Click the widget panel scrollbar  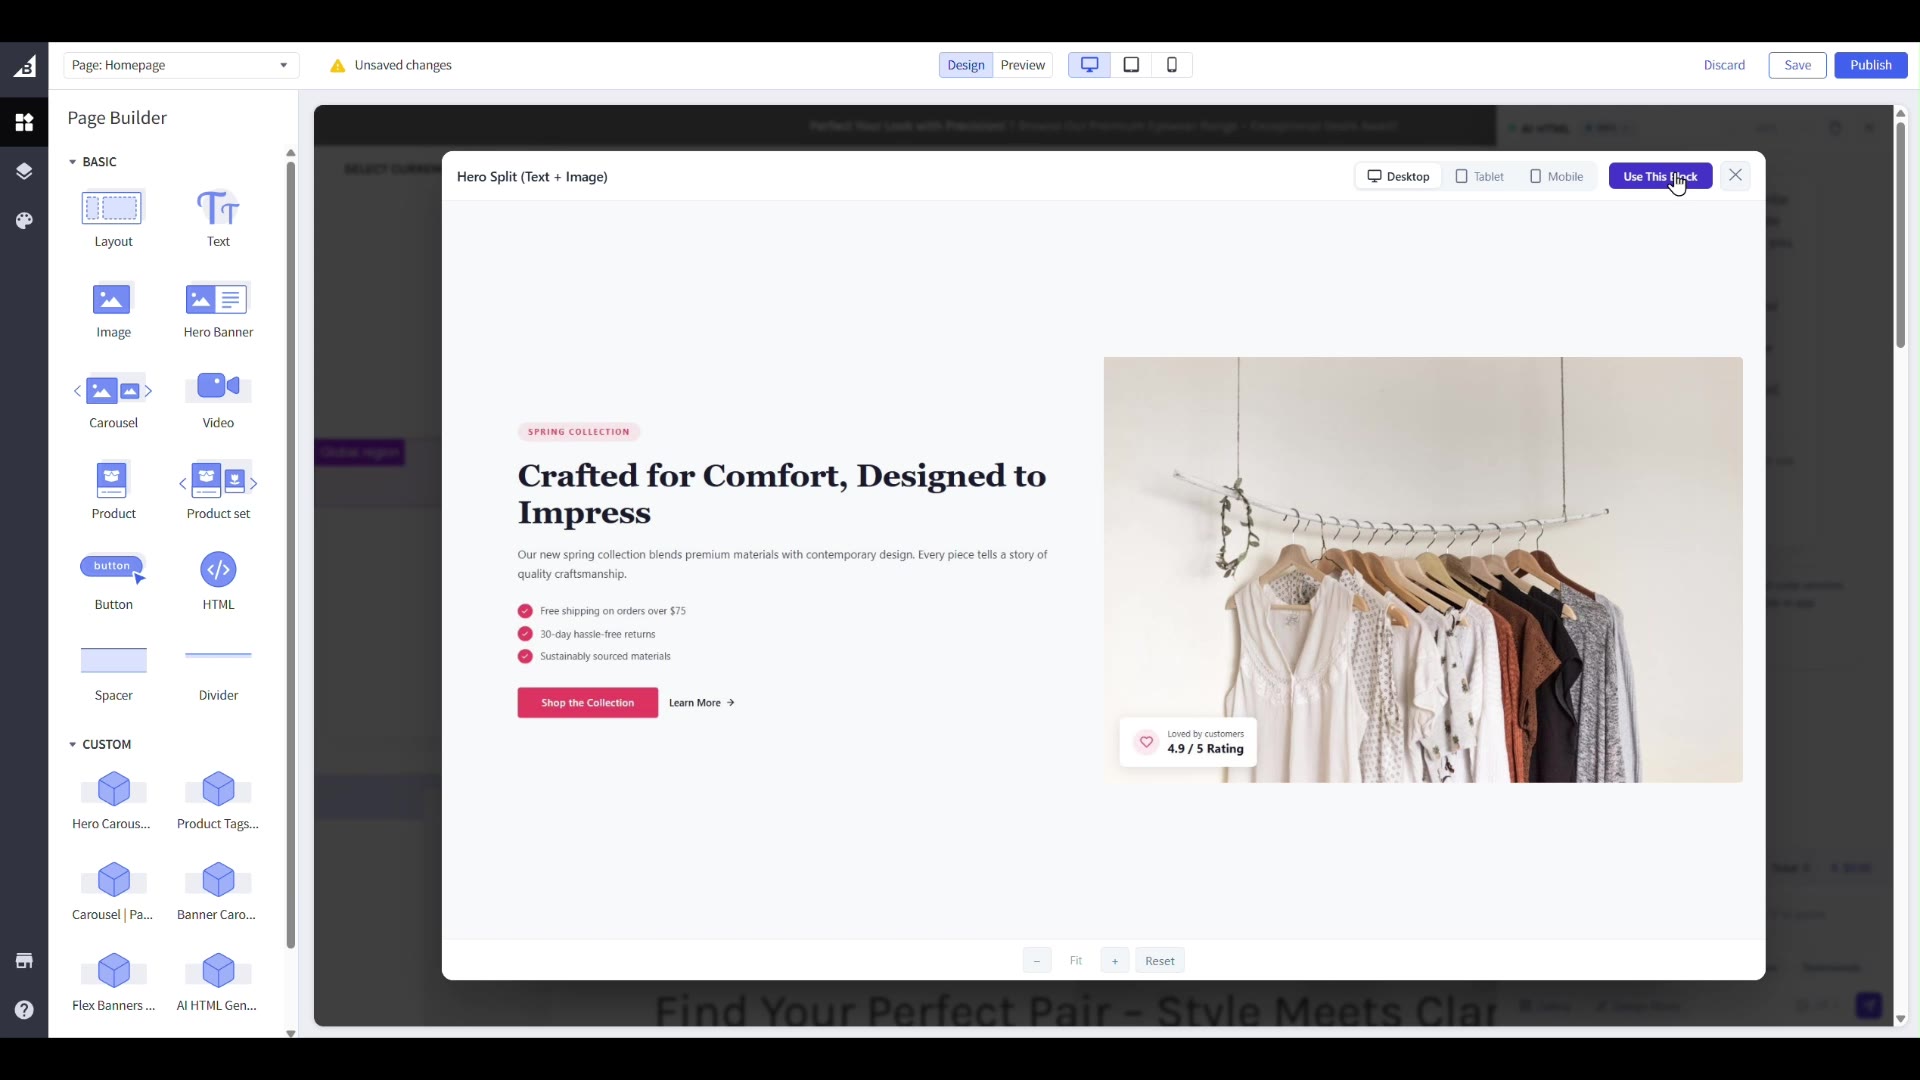point(291,555)
